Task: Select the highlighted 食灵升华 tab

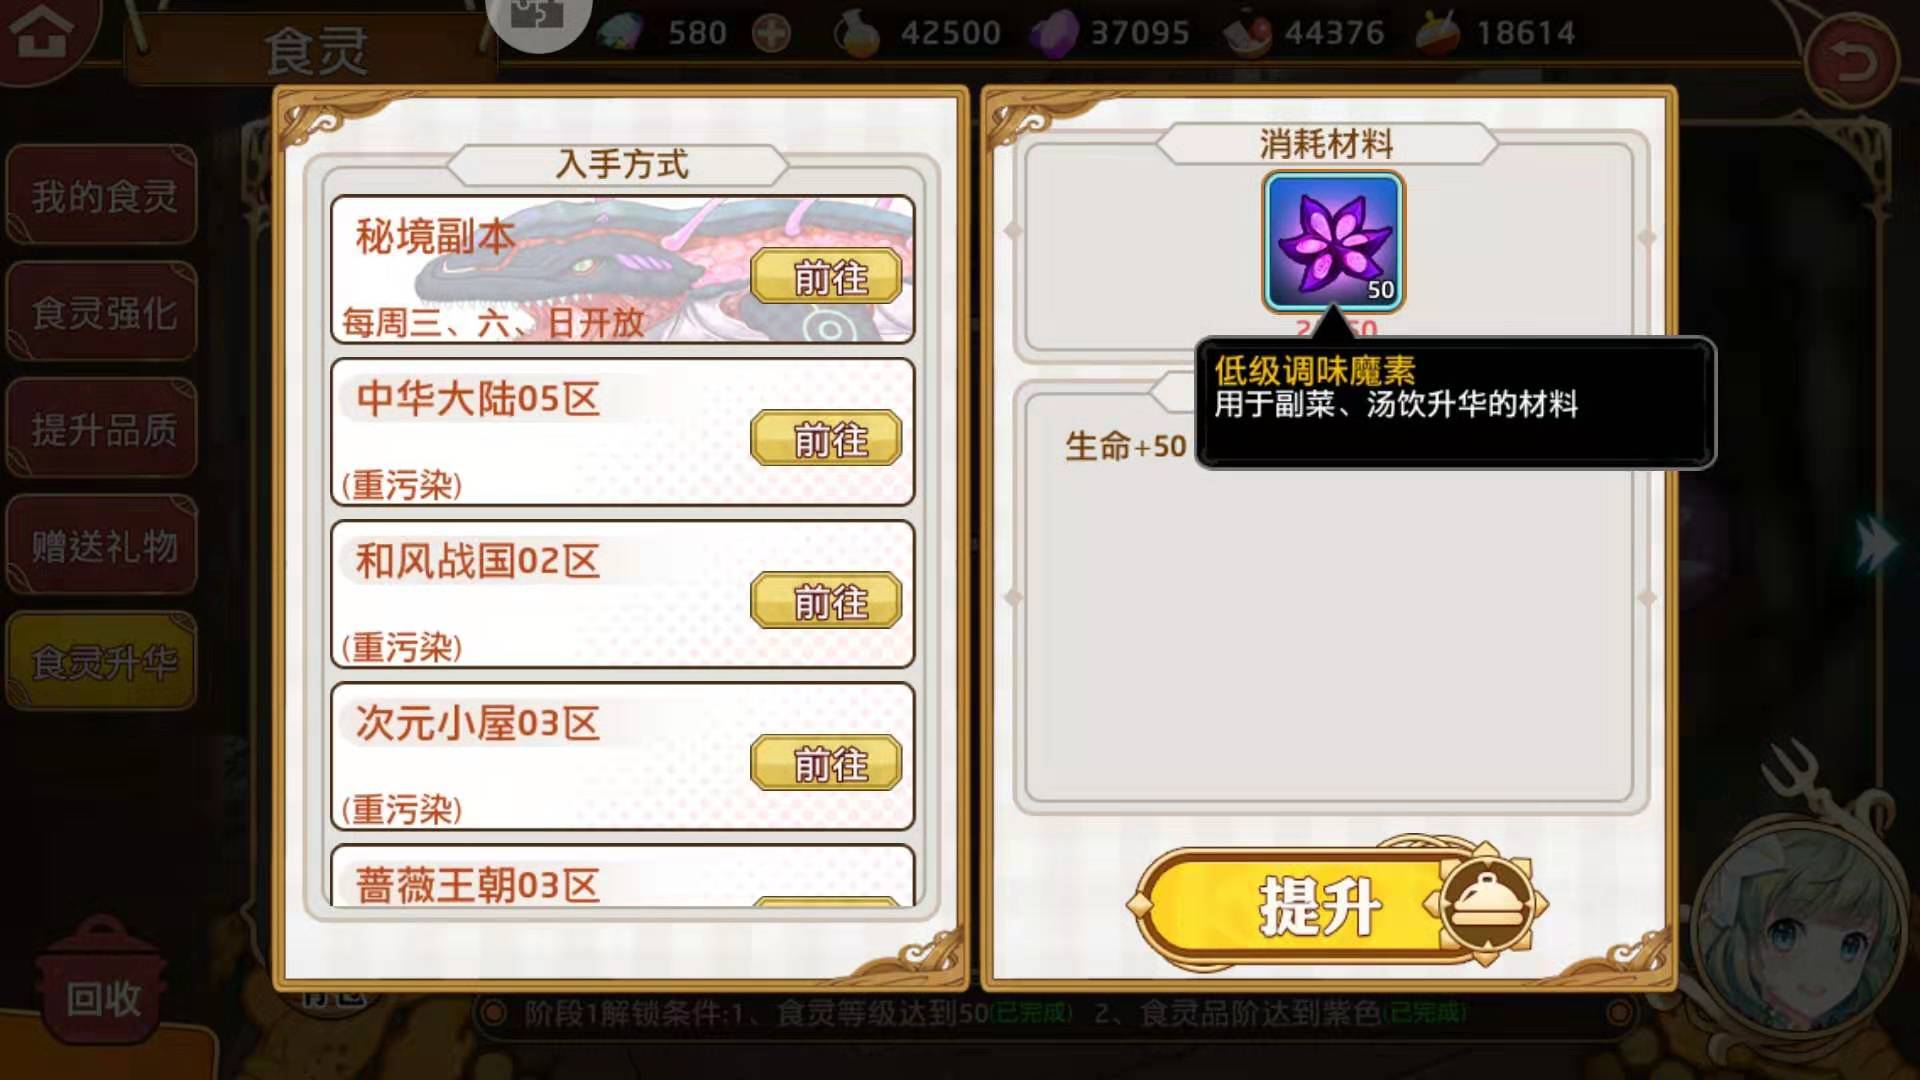Action: pos(102,662)
